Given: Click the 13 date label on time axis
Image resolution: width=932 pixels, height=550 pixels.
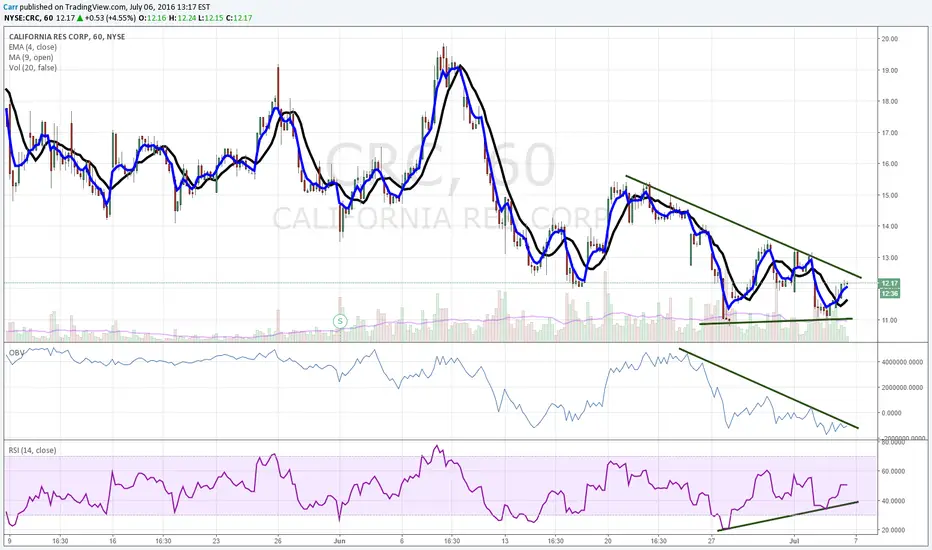Looking at the screenshot, I should (505, 541).
